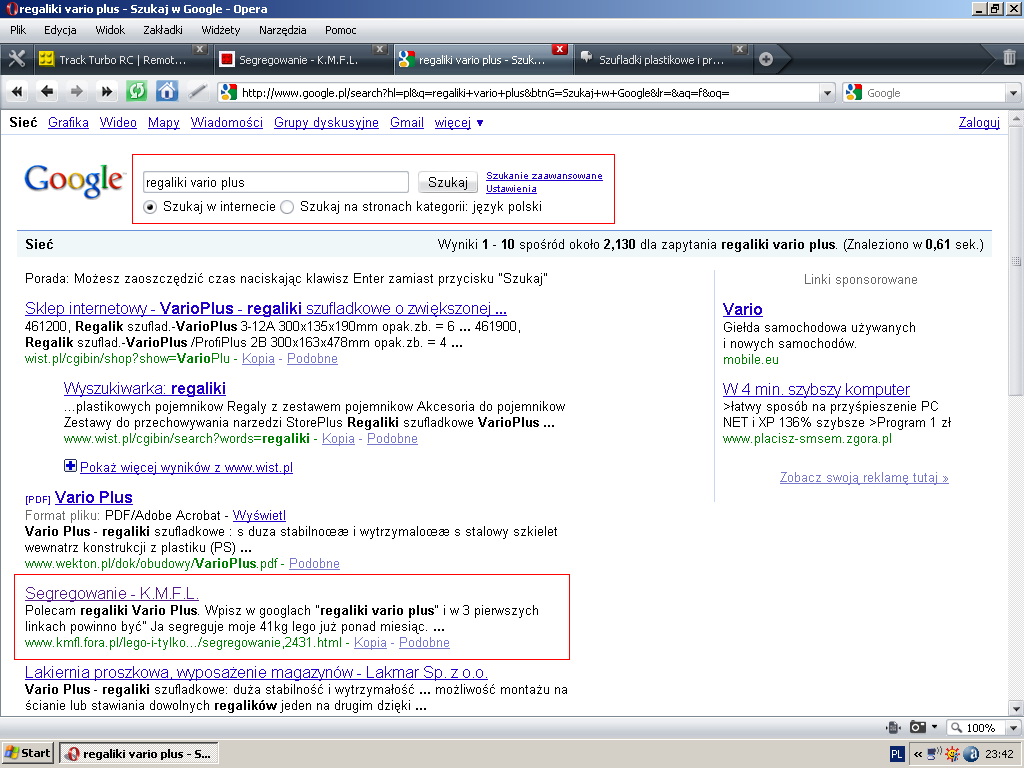Viewport: 1024px width, 768px height.
Task: Go to the home page via house icon
Action: pyautogui.click(x=167, y=92)
